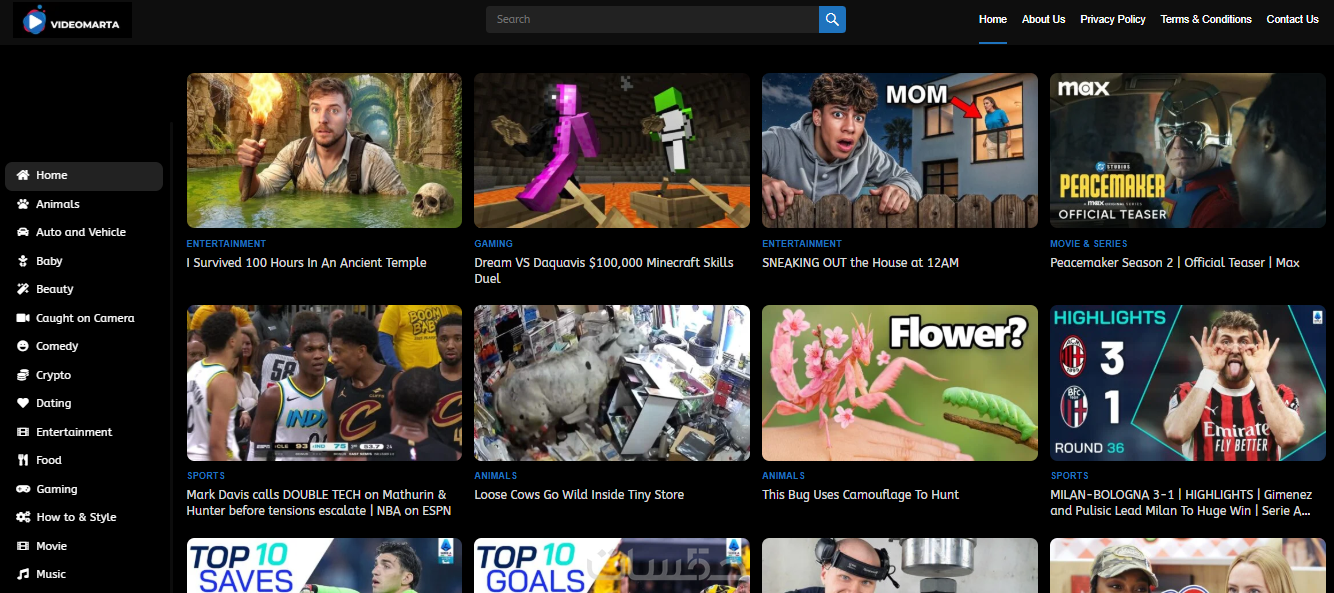Open 'SNEAKING OUT the House at 12AM' title
This screenshot has width=1334, height=593.
(860, 263)
